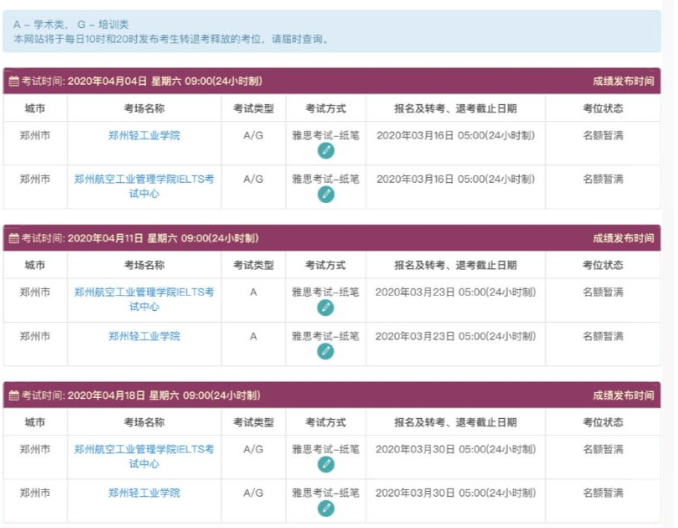Click deadline 2020年03月30日 05:00 for 郑州航空工业管理学院
Screen dimensions: 678x528
pyautogui.click(x=456, y=449)
